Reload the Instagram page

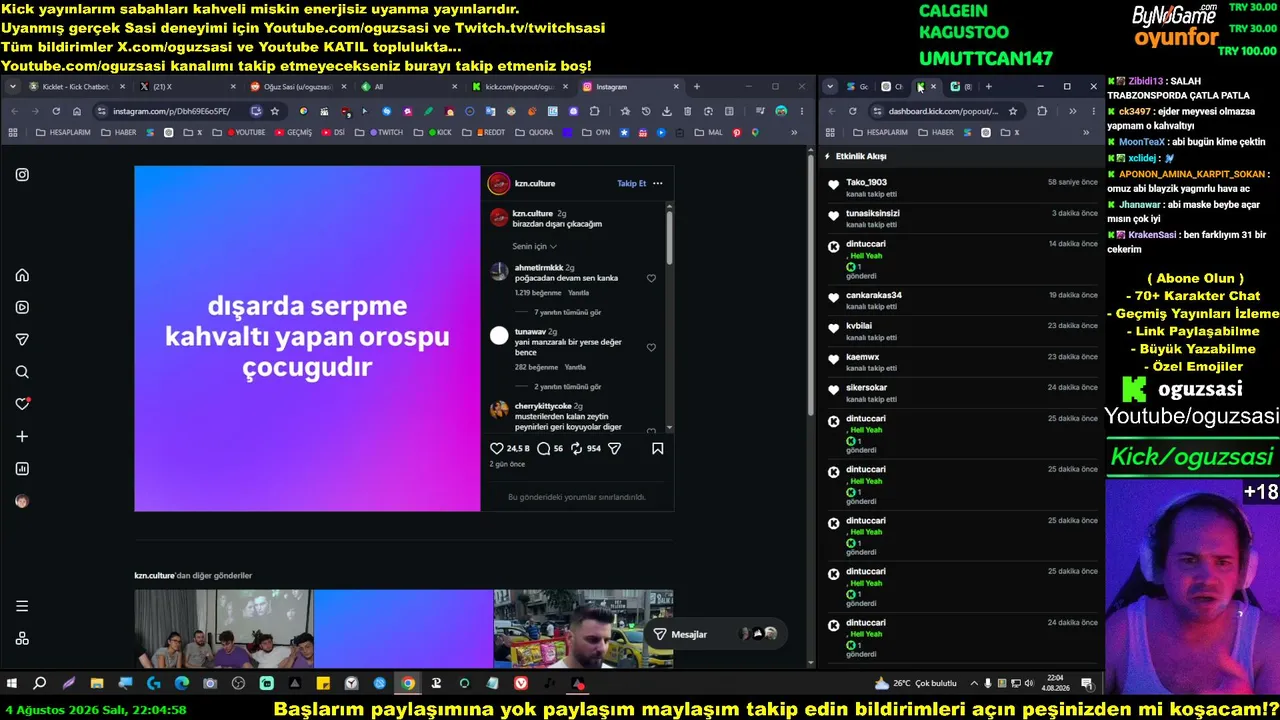pyautogui.click(x=56, y=111)
